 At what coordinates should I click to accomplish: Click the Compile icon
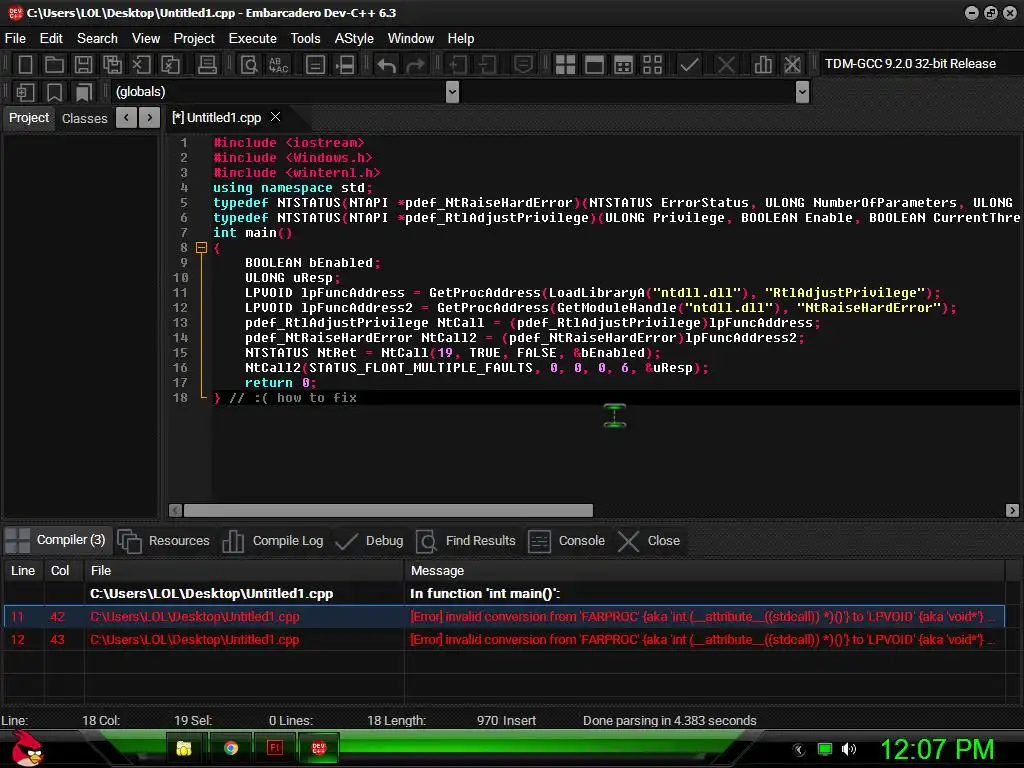[565, 65]
